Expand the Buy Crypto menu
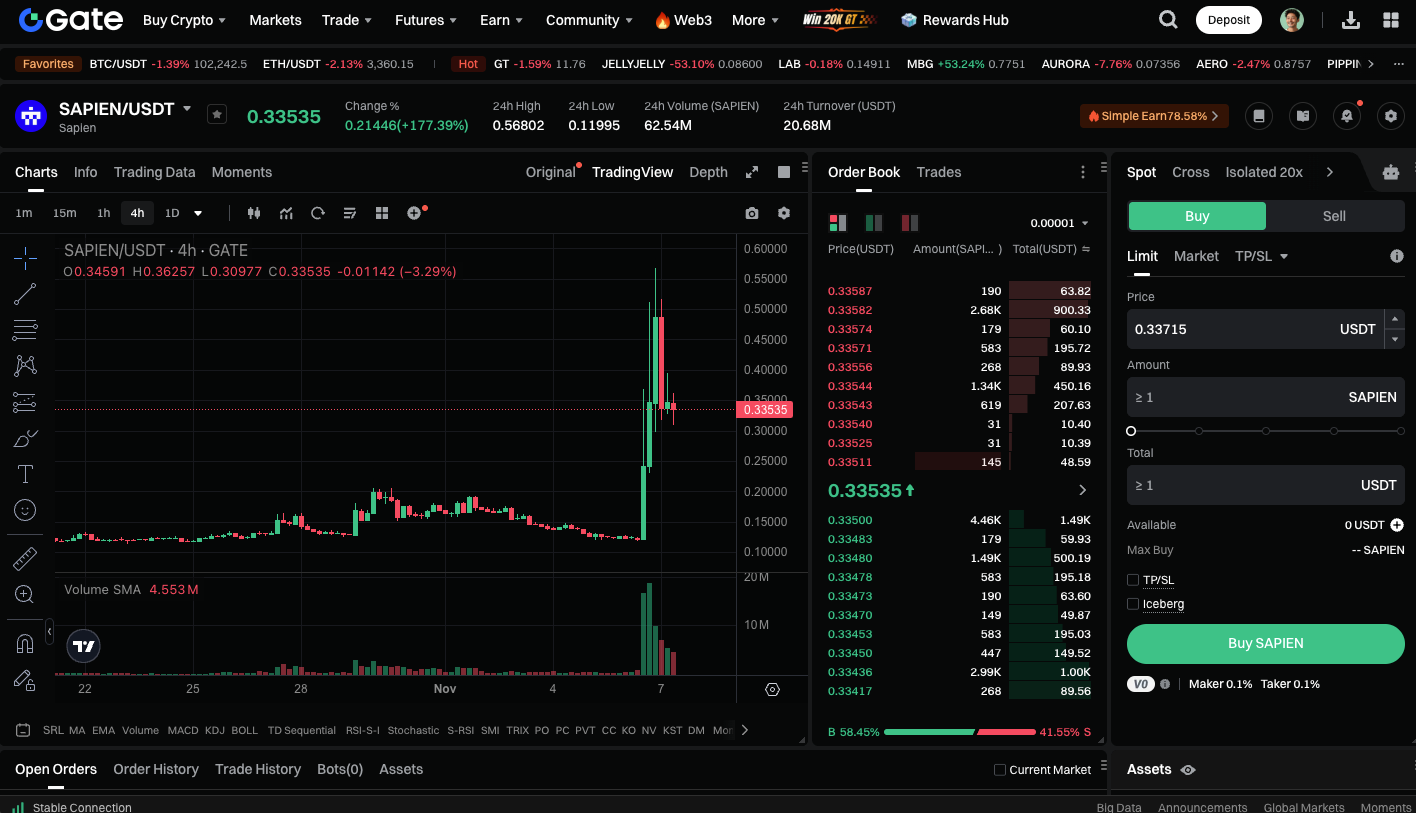Screen dimensions: 1416x813 click(184, 20)
